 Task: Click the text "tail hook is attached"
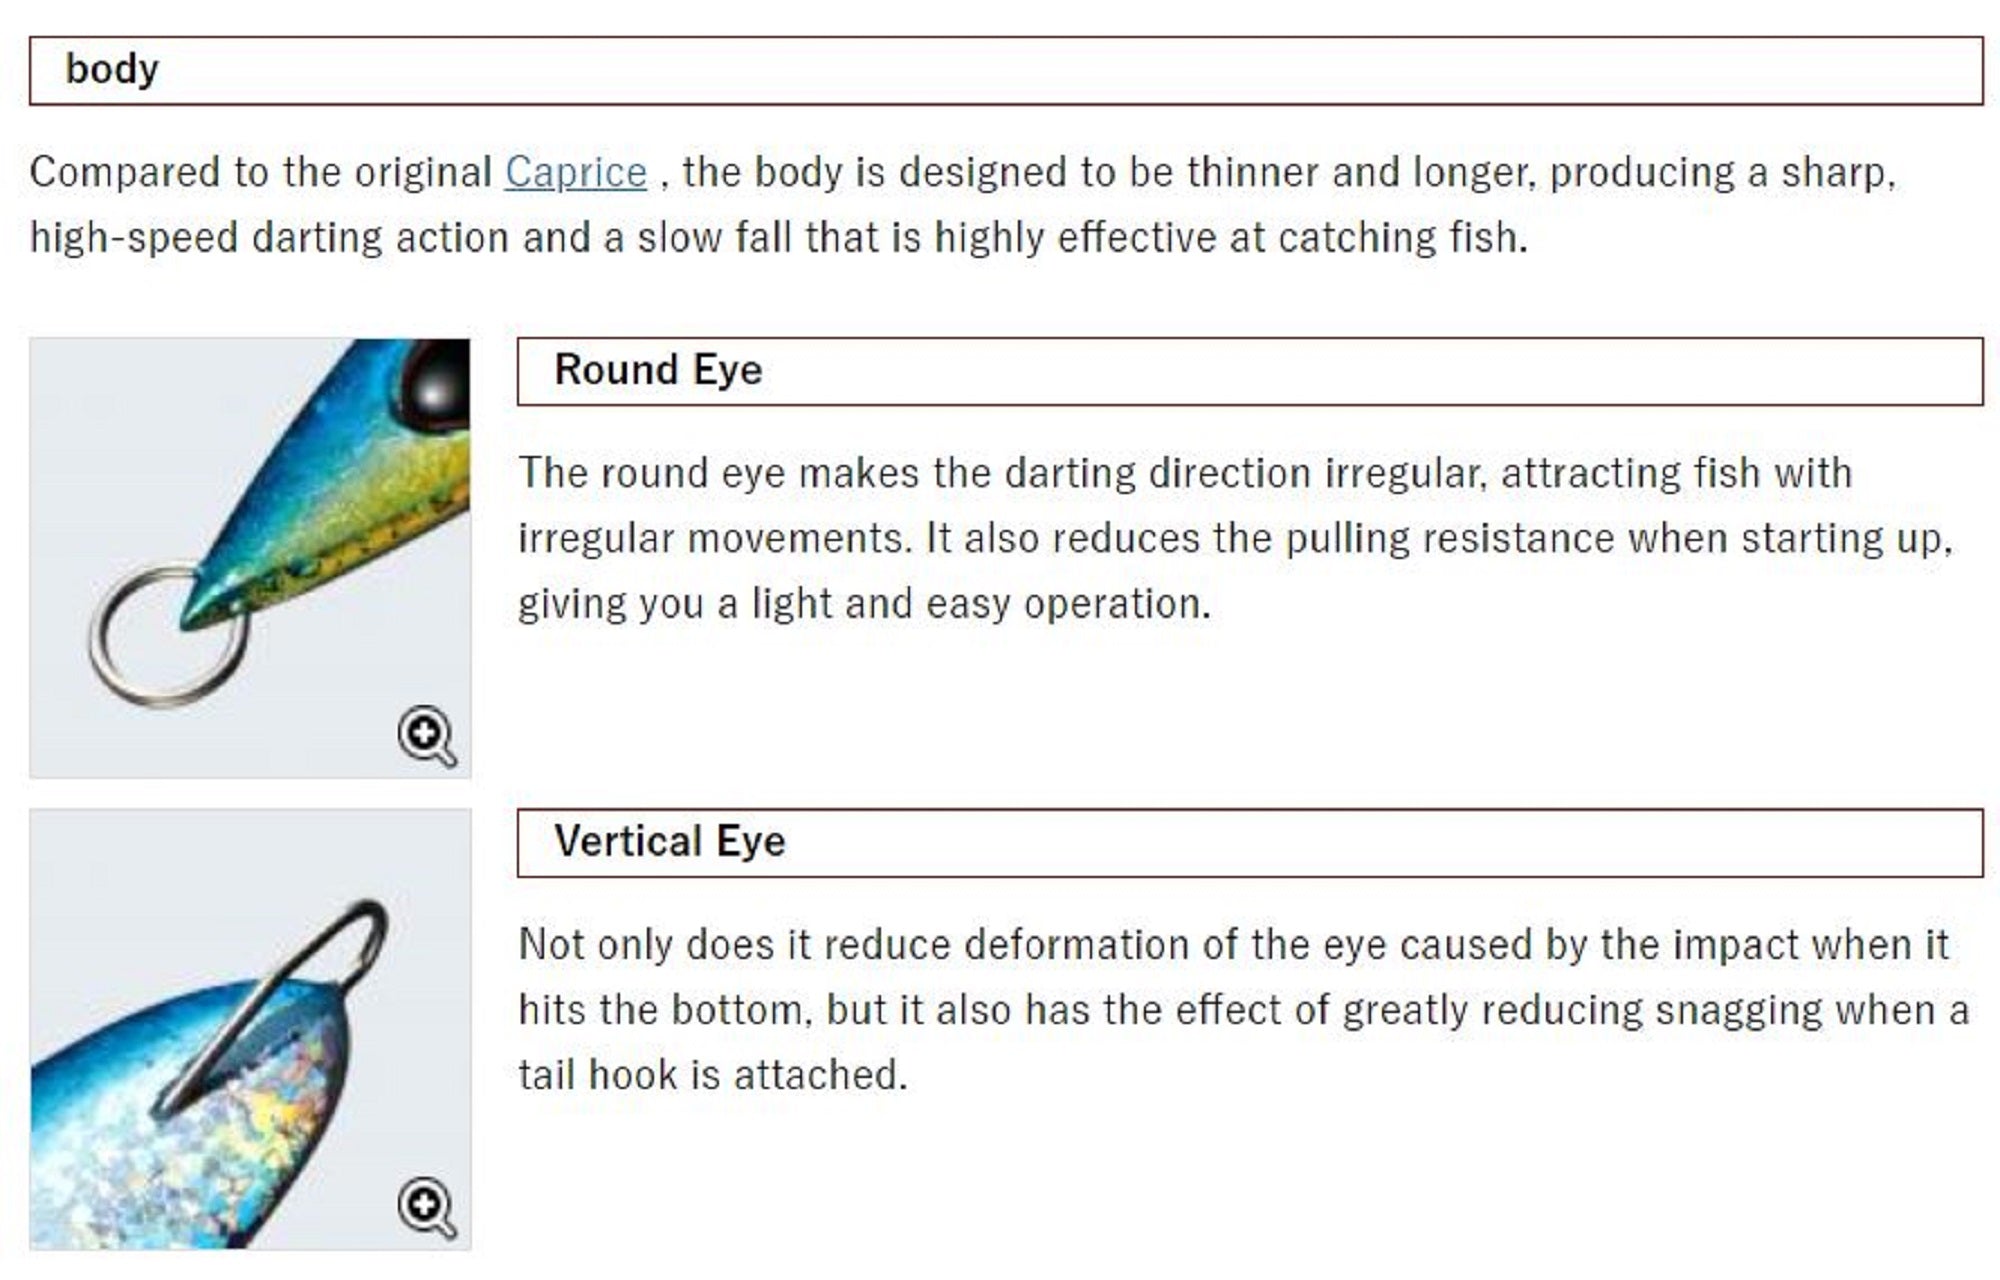[712, 1075]
